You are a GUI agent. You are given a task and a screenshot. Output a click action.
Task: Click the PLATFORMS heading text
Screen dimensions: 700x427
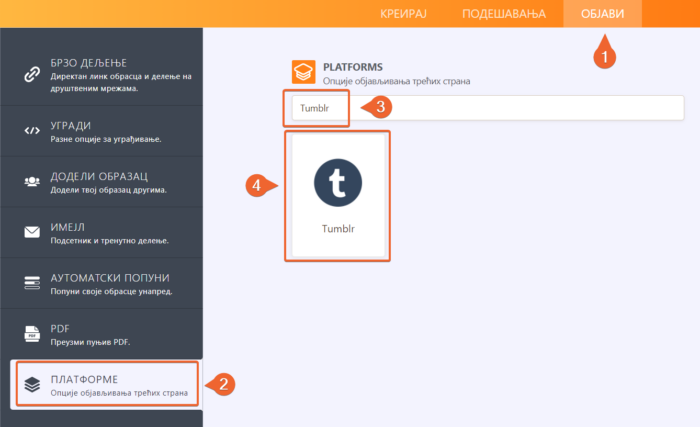[353, 67]
